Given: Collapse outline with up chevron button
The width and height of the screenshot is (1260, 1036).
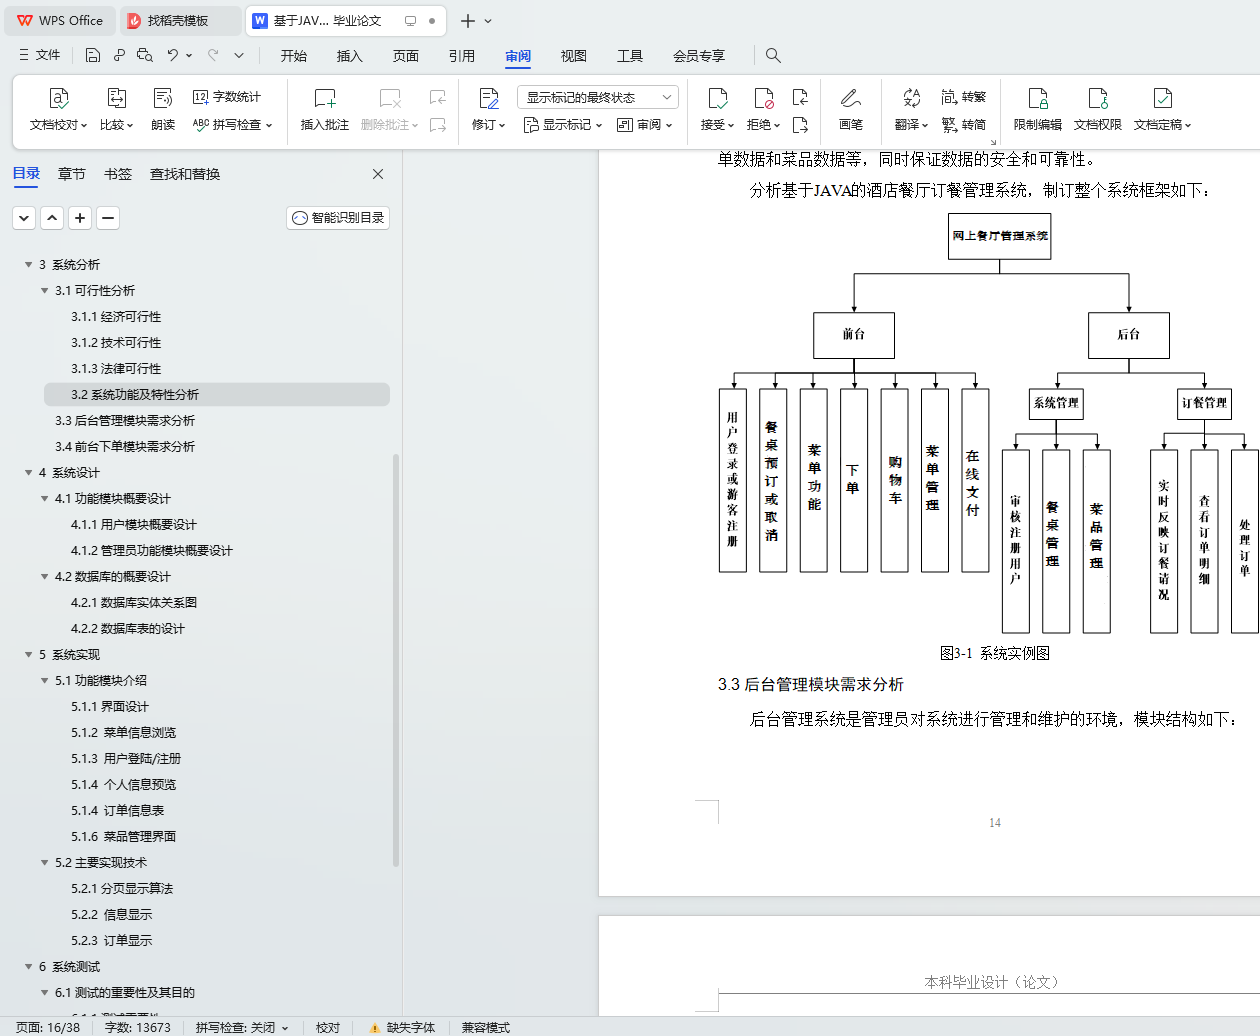Looking at the screenshot, I should click(x=52, y=217).
